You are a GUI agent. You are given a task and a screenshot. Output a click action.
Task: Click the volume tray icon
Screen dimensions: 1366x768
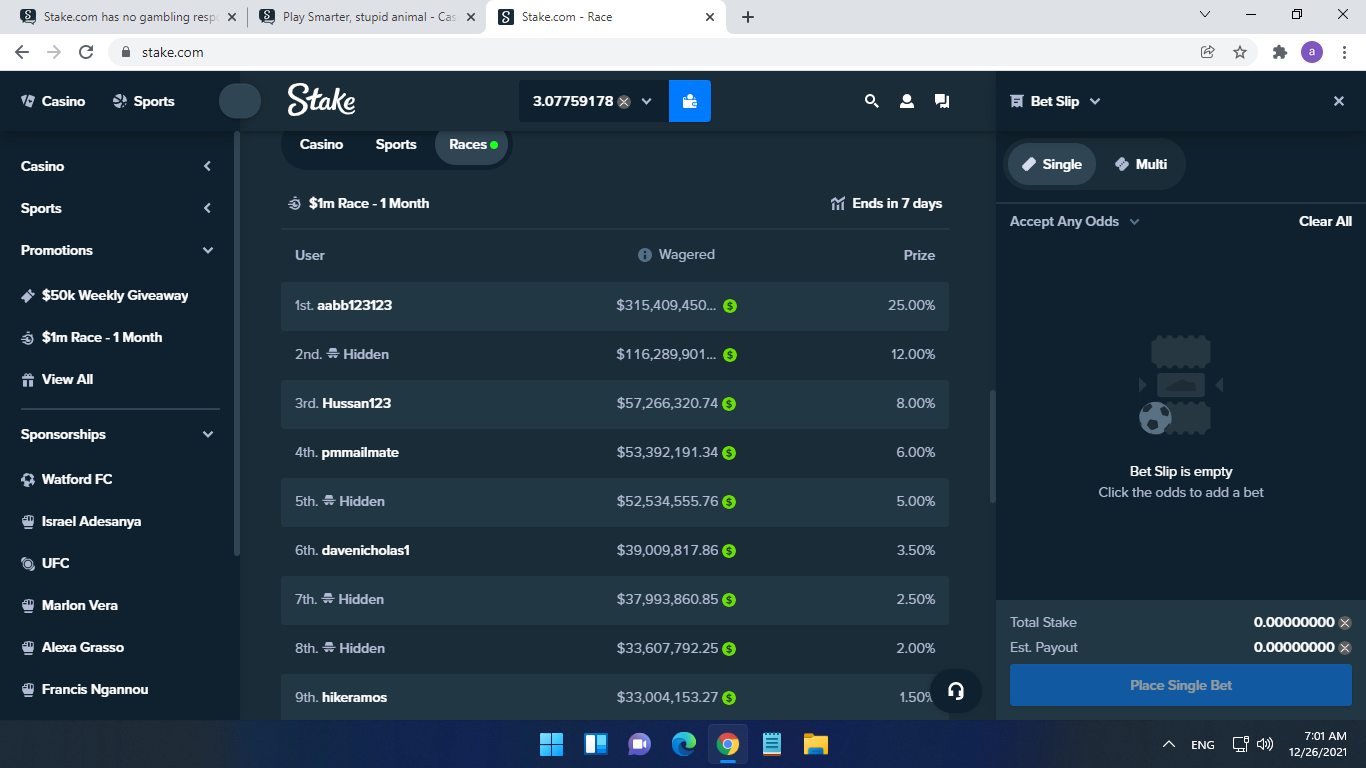pyautogui.click(x=1265, y=744)
